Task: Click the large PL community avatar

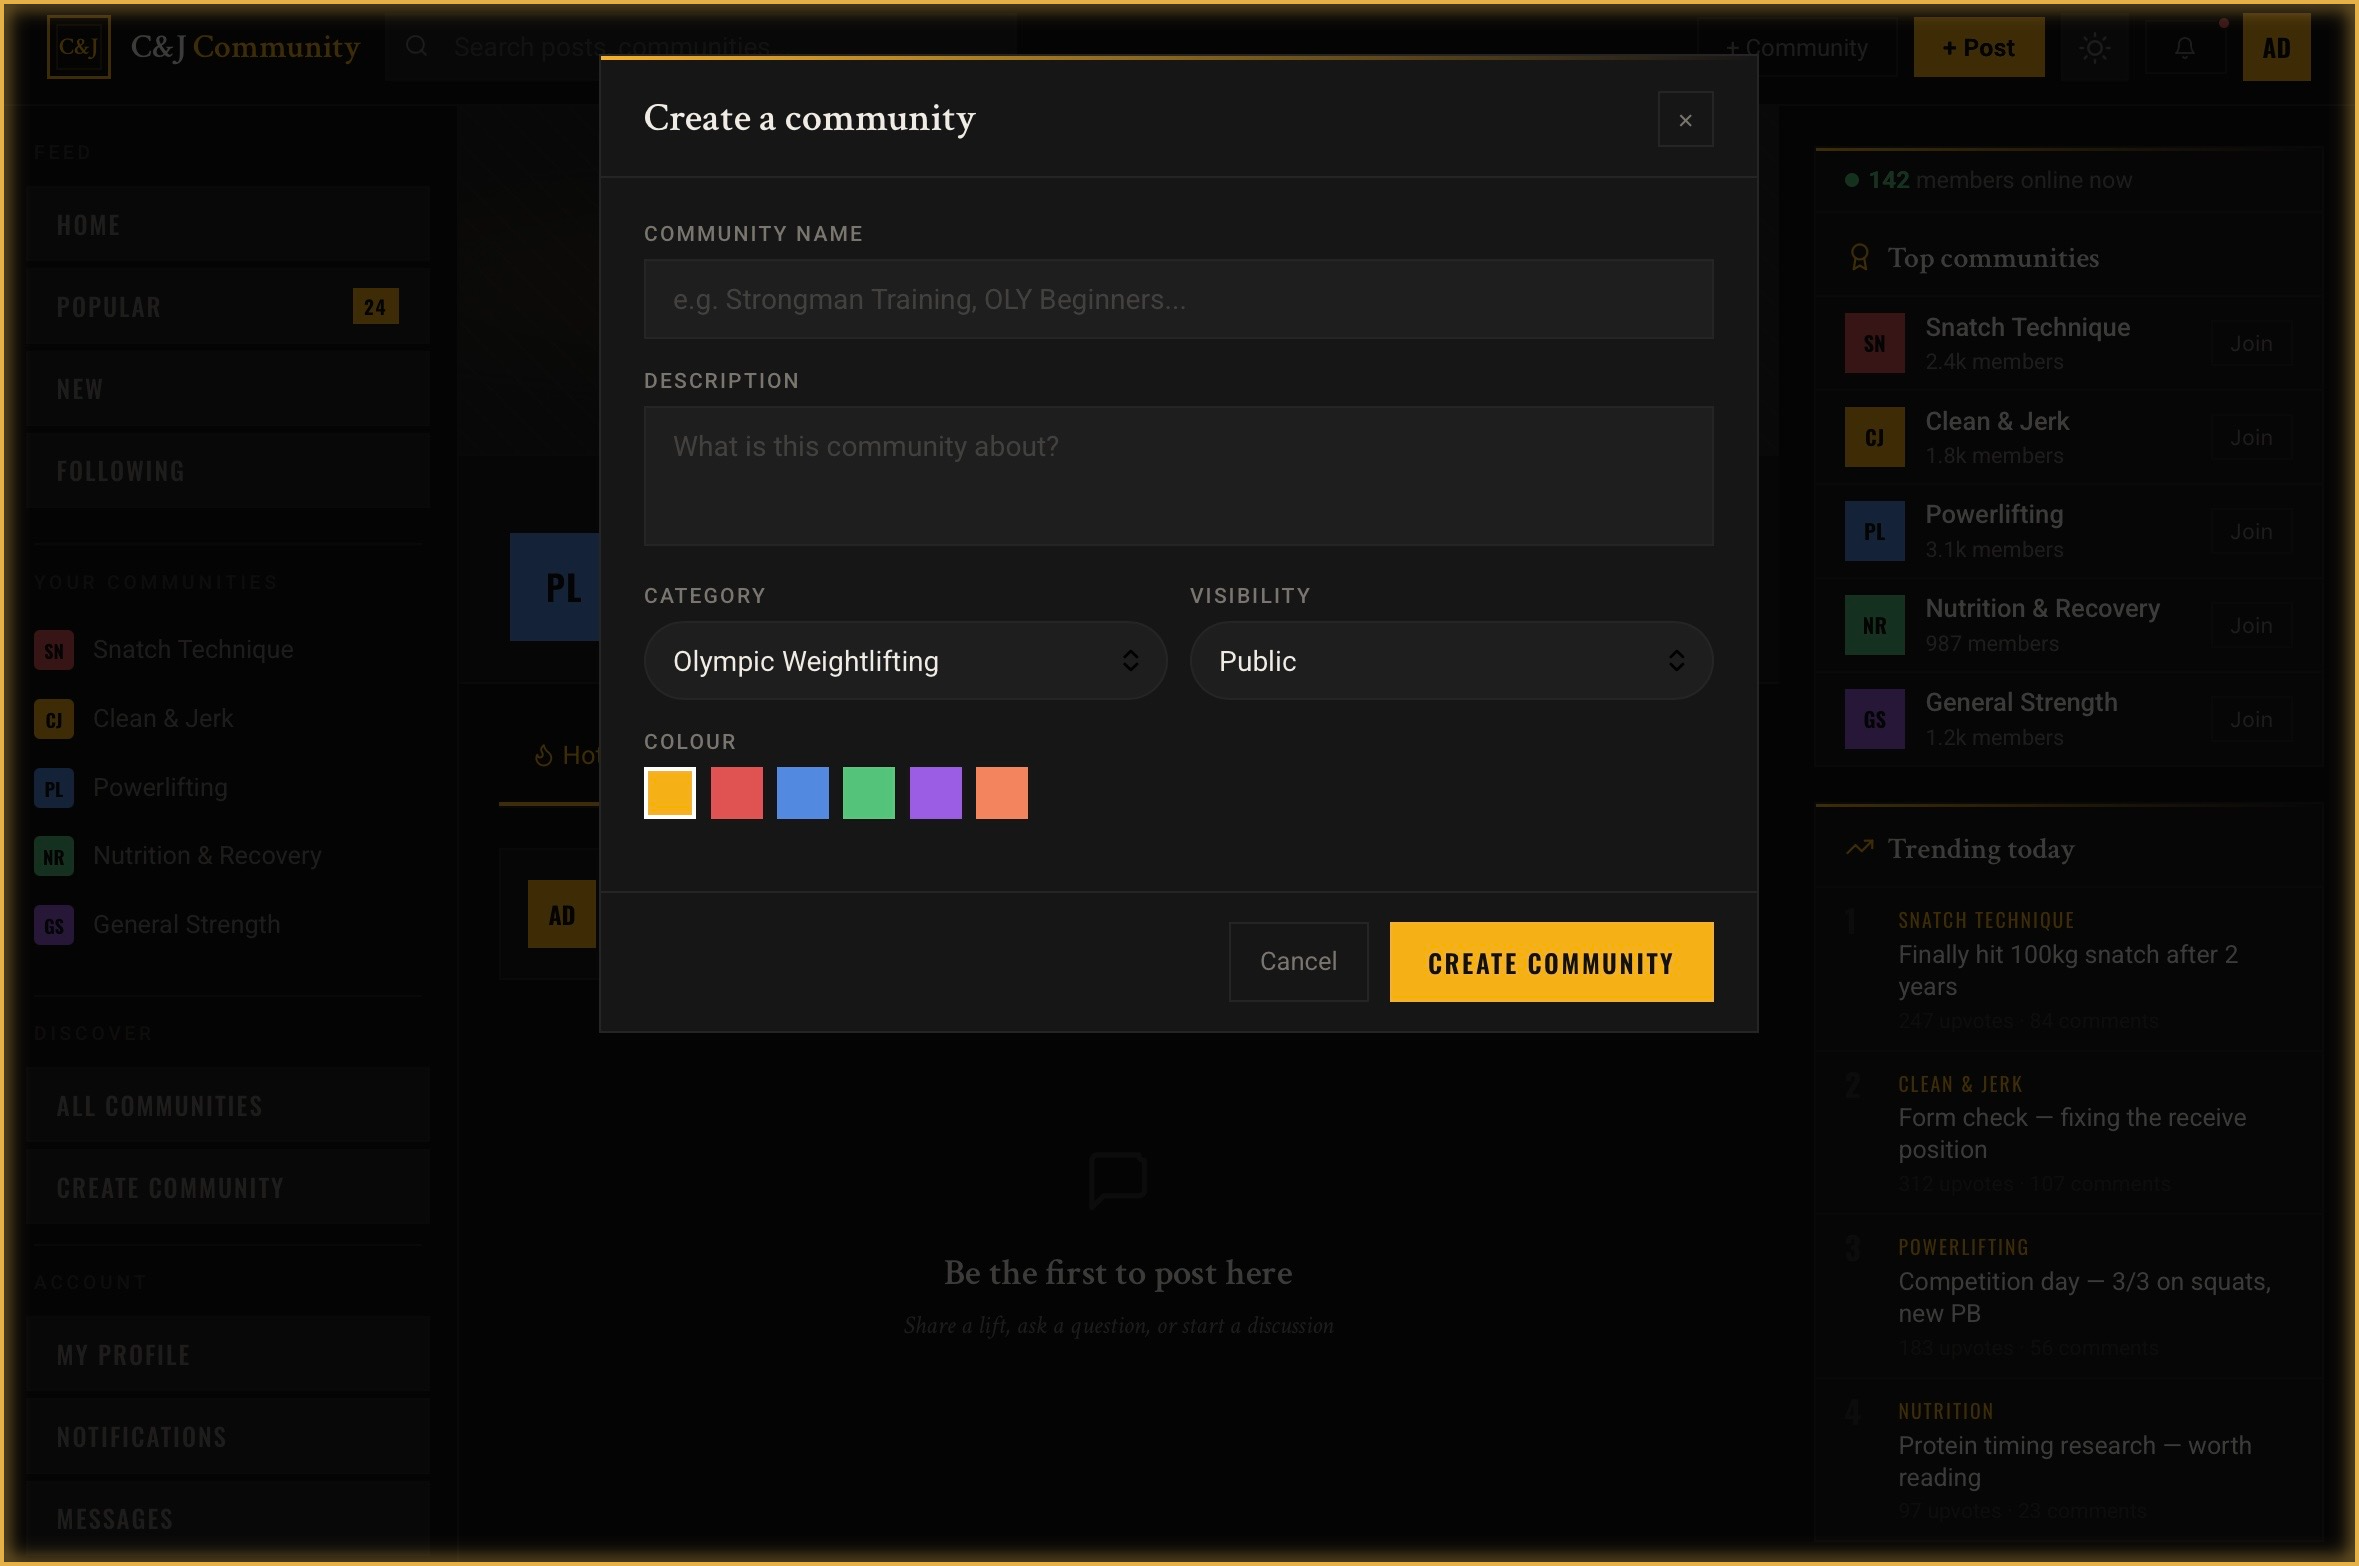Action: [x=555, y=587]
